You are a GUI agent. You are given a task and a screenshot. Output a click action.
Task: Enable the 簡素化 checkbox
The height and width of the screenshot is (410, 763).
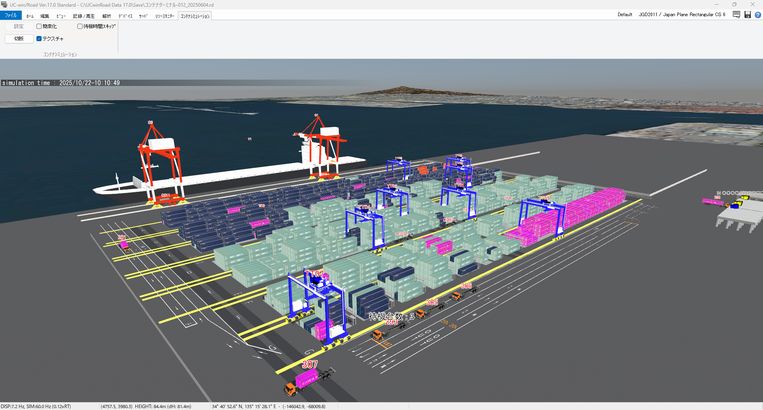tap(39, 26)
